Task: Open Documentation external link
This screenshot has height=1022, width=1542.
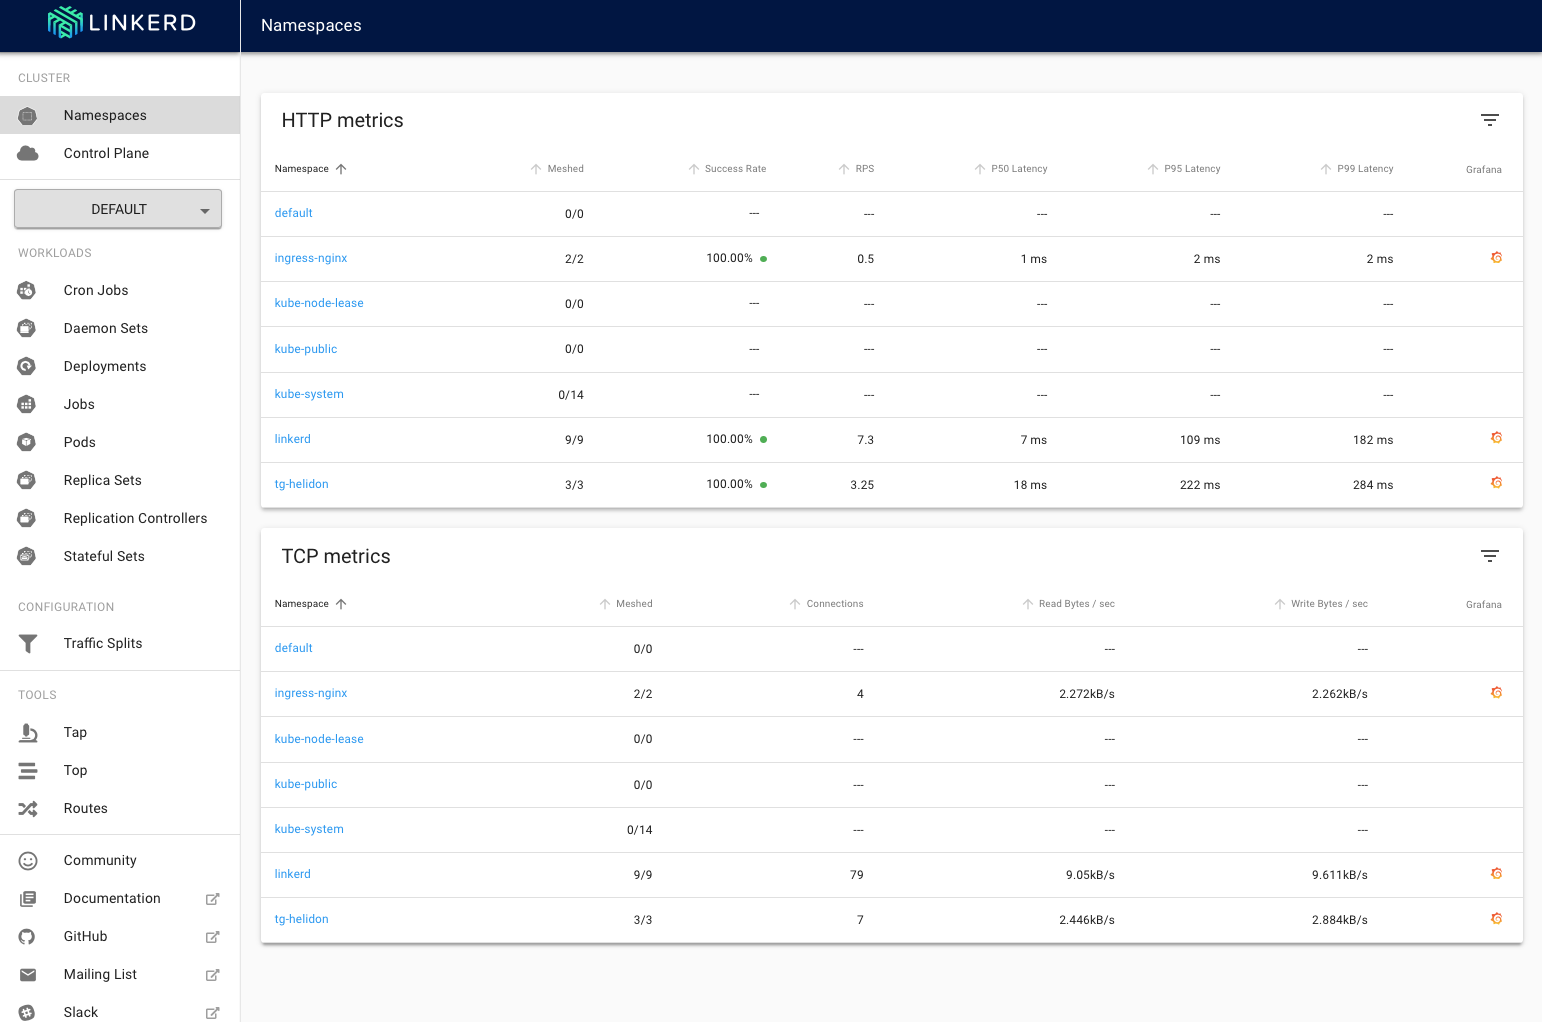Action: [120, 899]
